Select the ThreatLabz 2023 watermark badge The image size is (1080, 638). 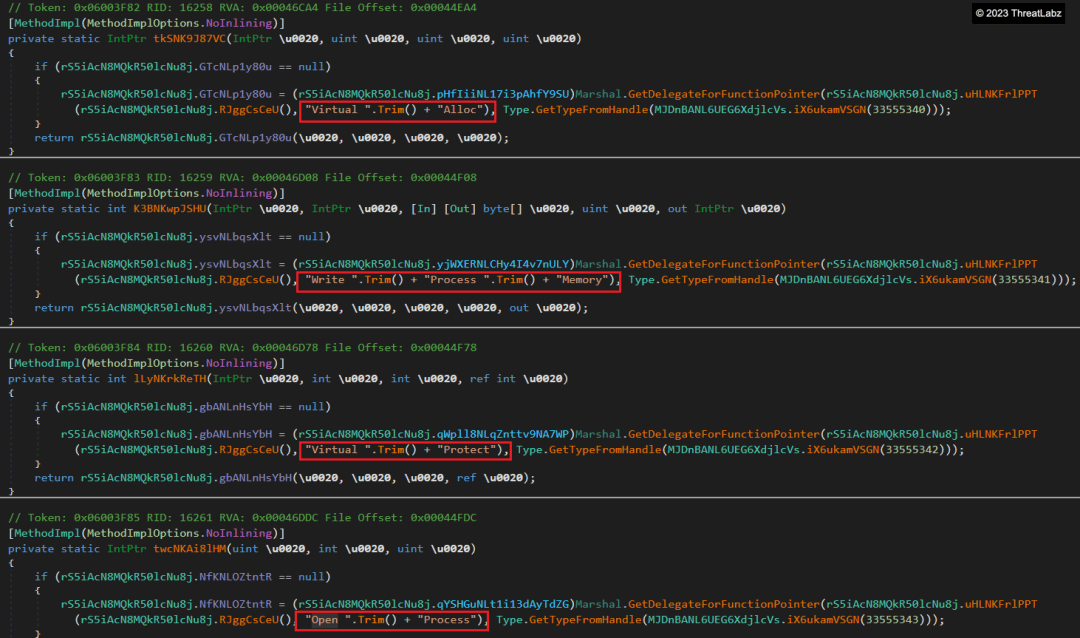tap(1017, 14)
